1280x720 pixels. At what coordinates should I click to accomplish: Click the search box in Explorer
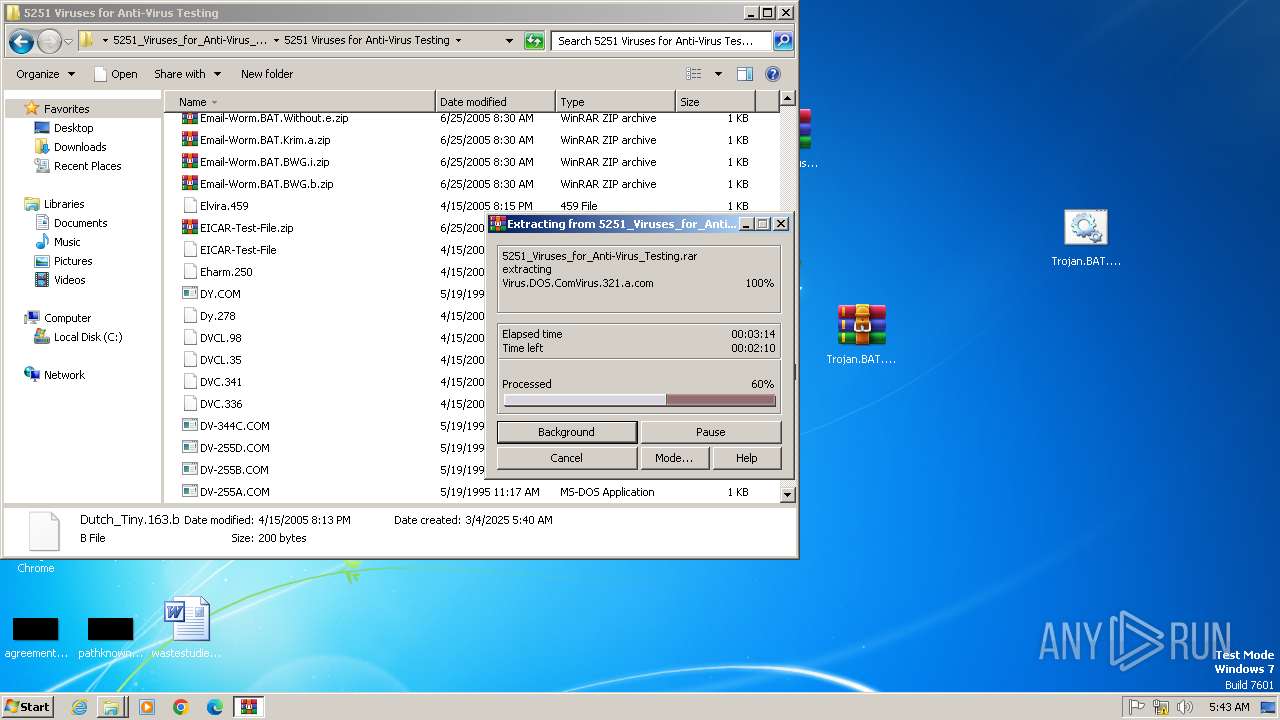point(661,41)
